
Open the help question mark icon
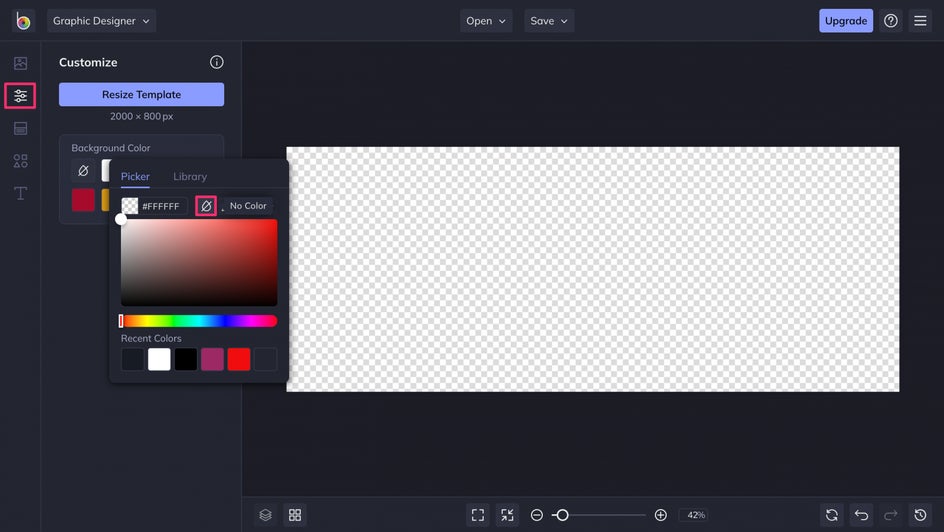(890, 21)
